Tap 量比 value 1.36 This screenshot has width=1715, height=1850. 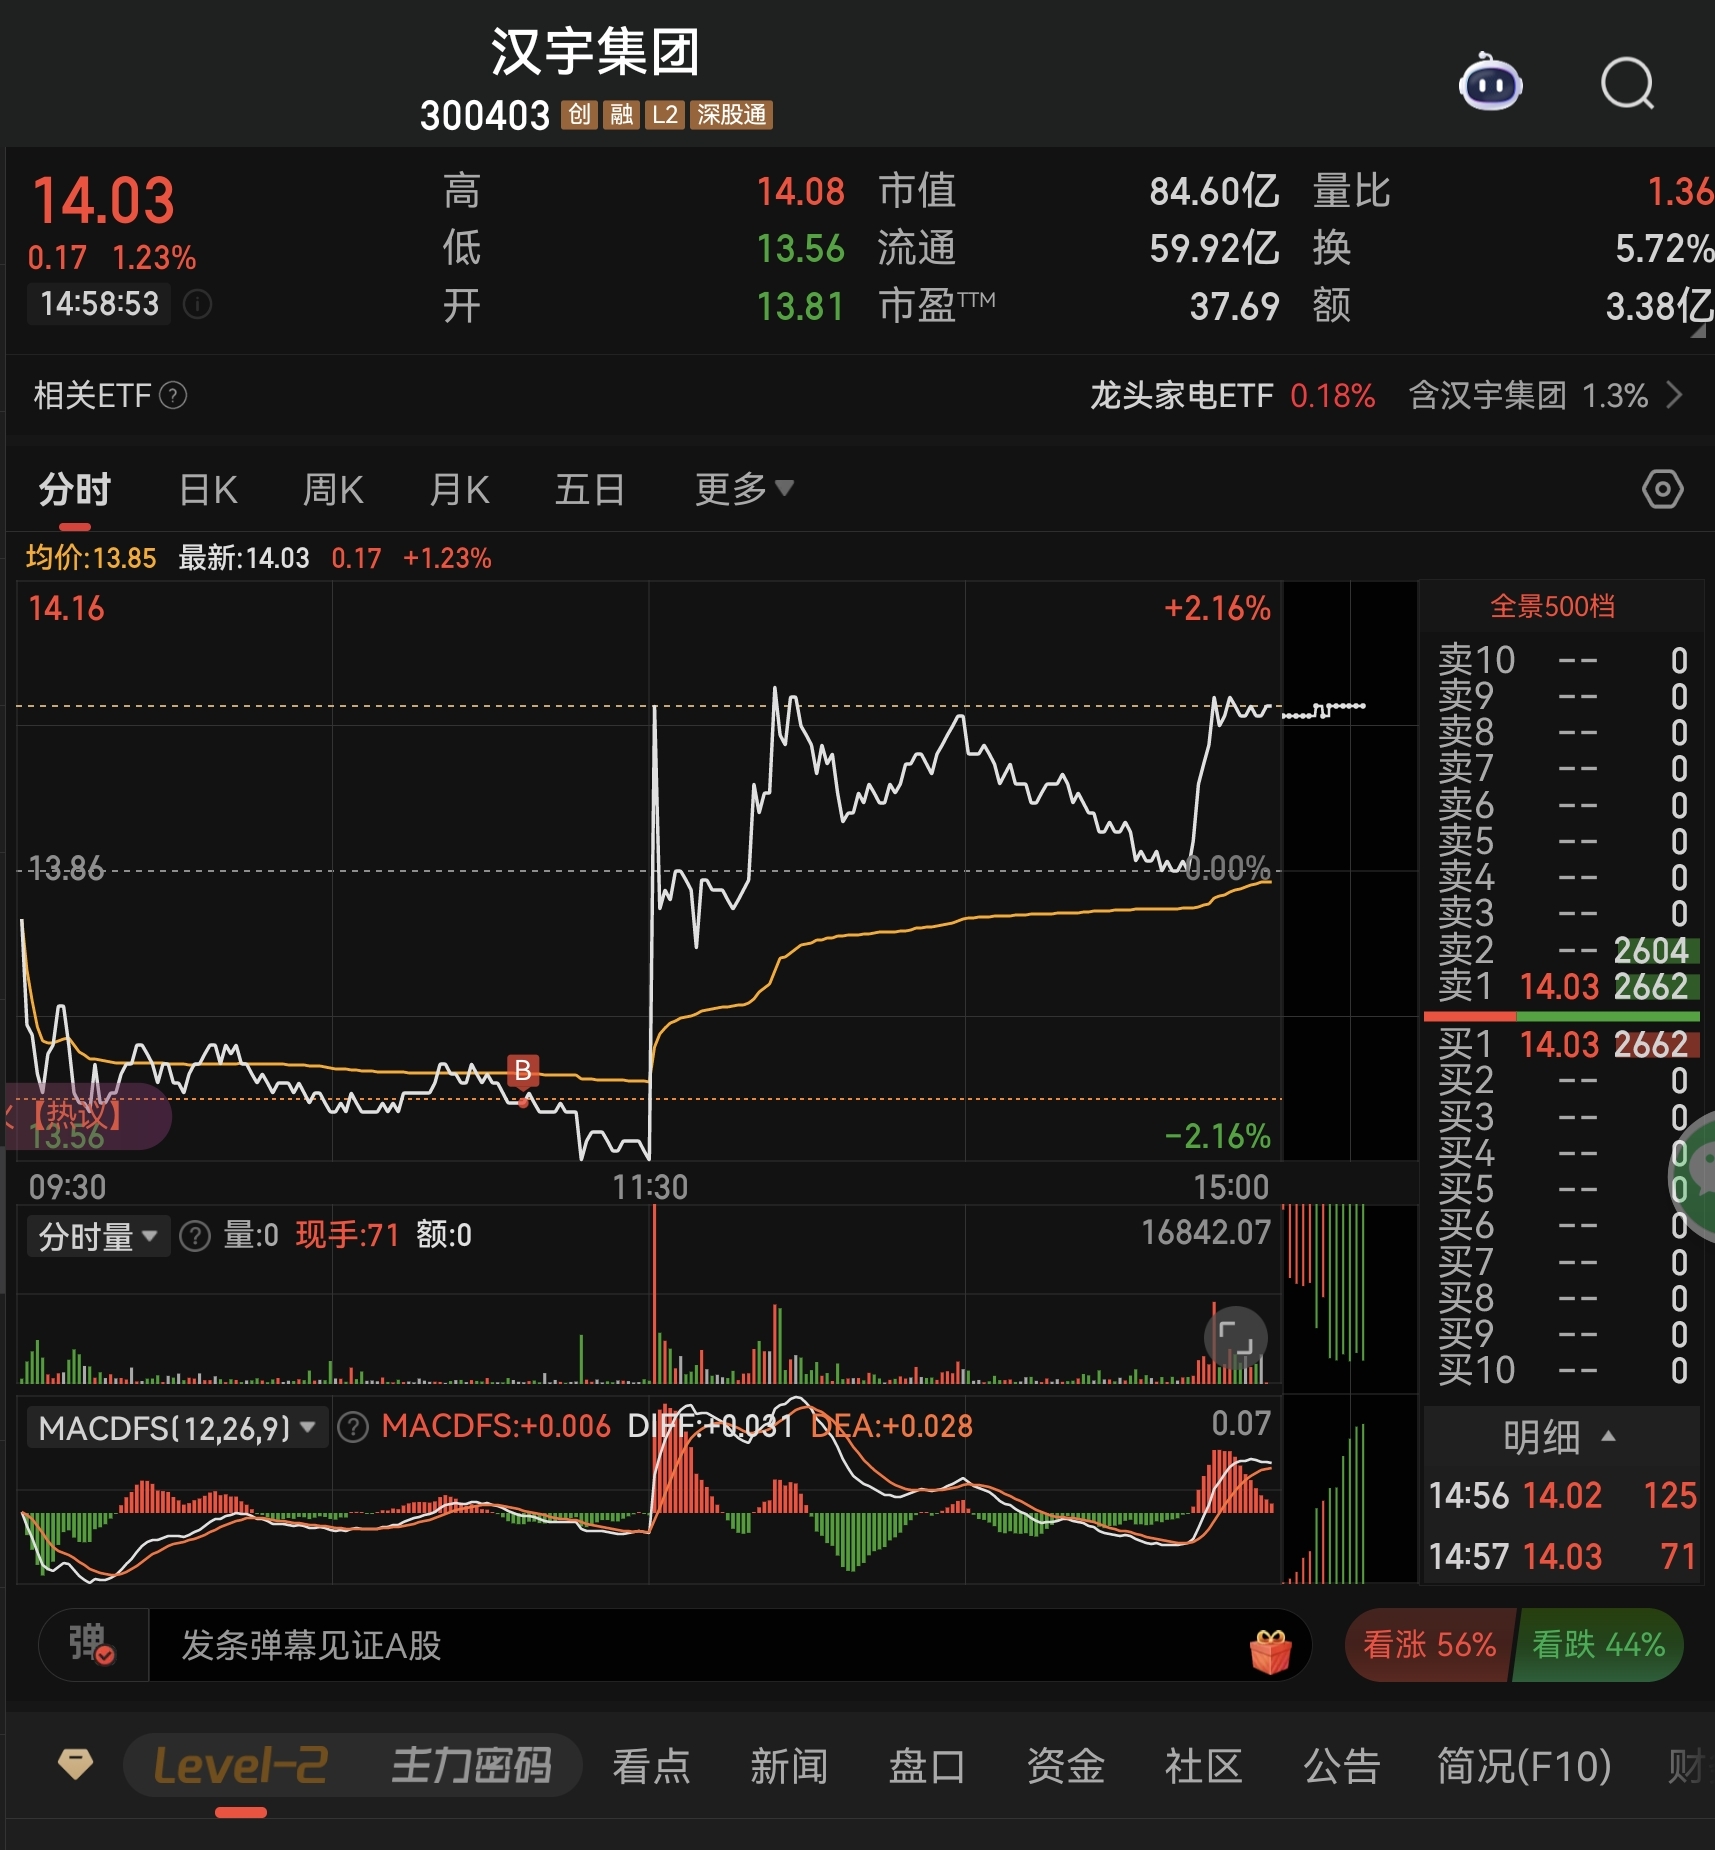1680,191
